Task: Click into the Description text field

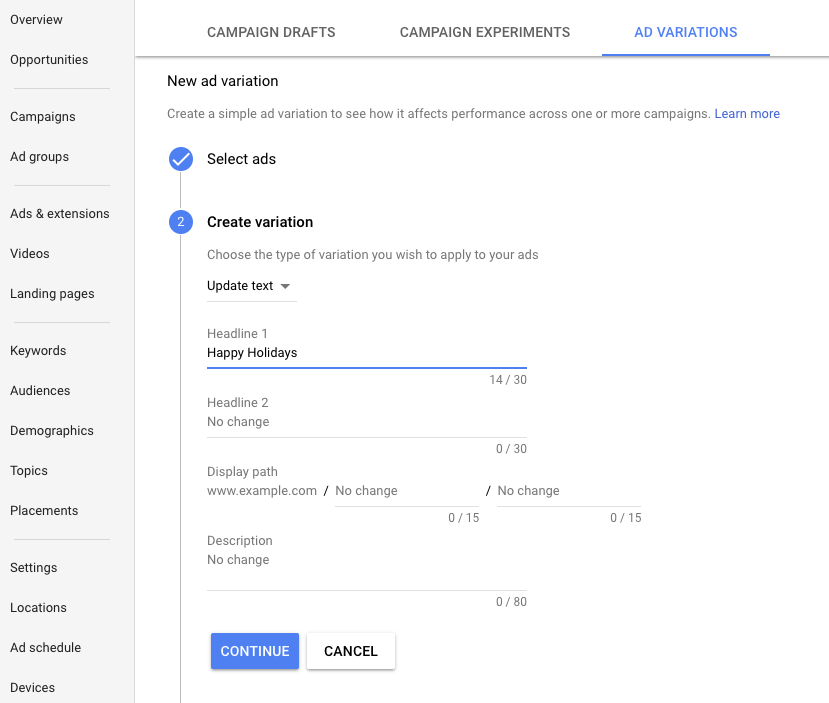Action: 366,561
